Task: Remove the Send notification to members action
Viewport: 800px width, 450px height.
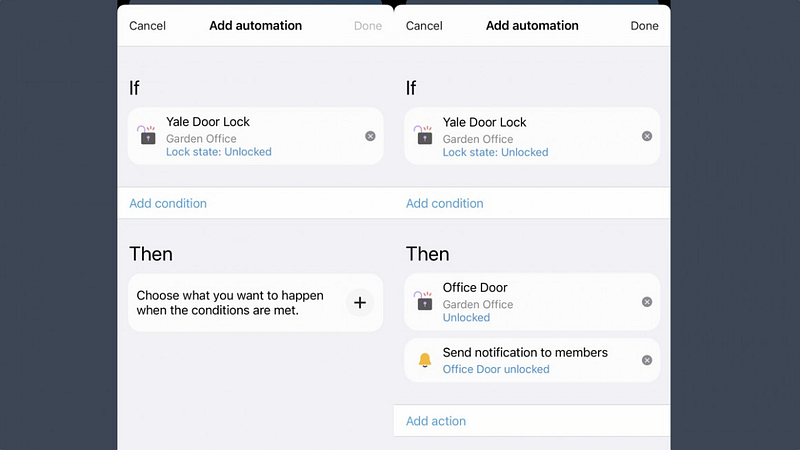Action: [647, 360]
